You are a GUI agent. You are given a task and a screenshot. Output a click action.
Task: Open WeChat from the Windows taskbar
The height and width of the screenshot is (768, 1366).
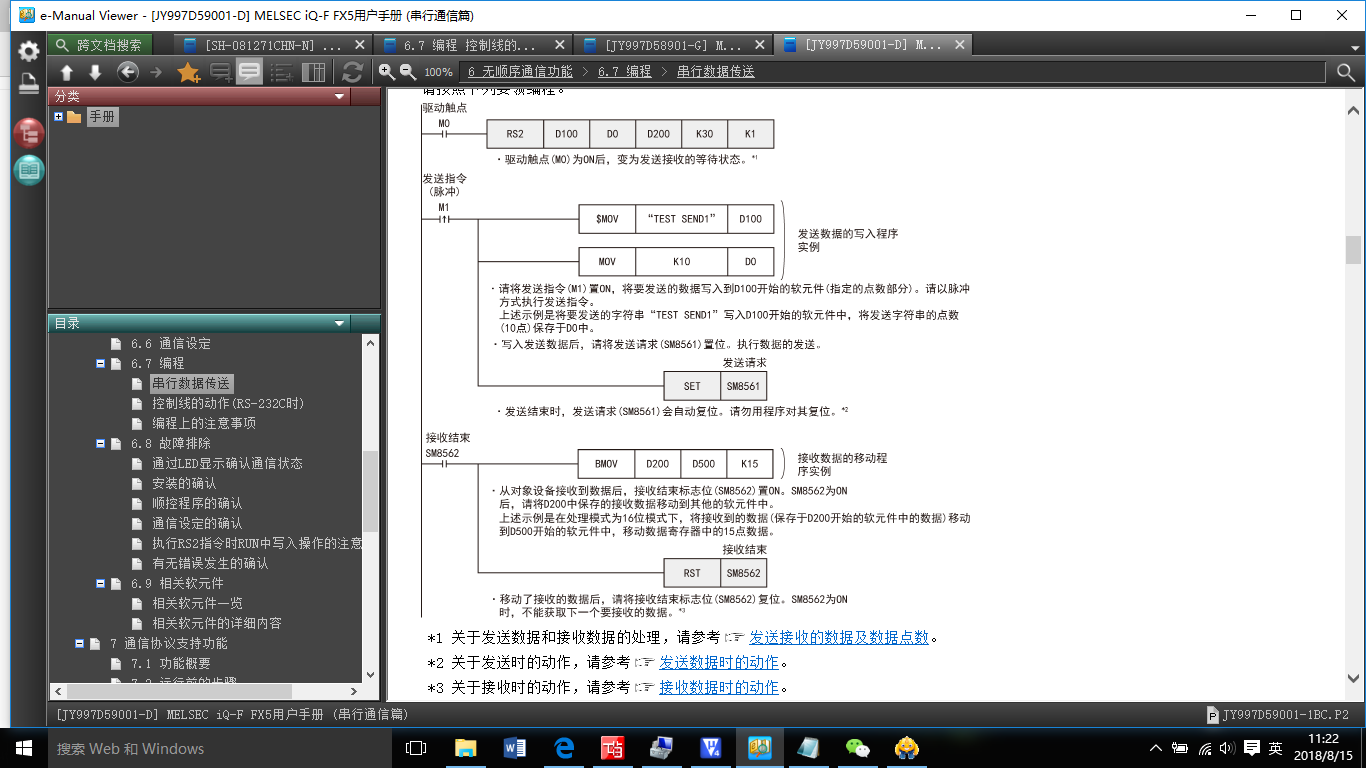(x=858, y=748)
